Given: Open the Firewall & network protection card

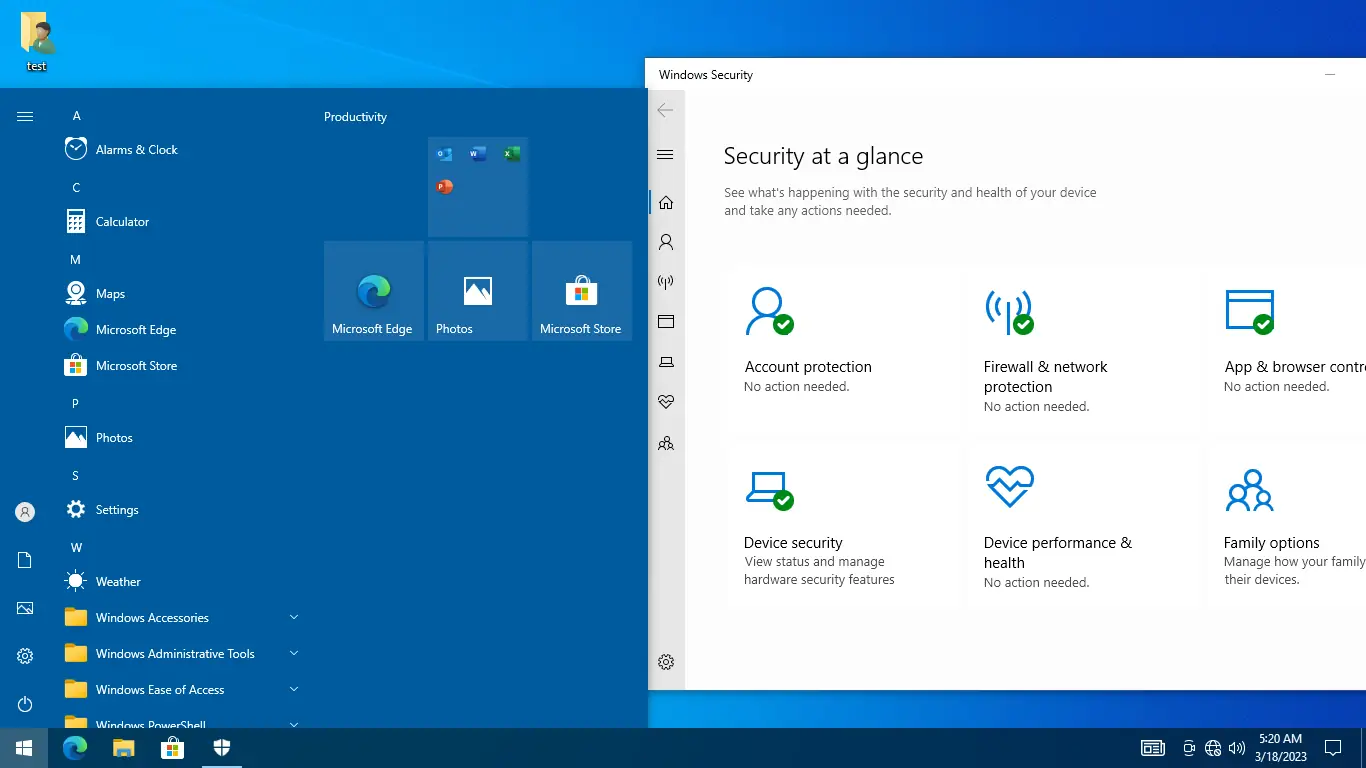Looking at the screenshot, I should [1083, 350].
